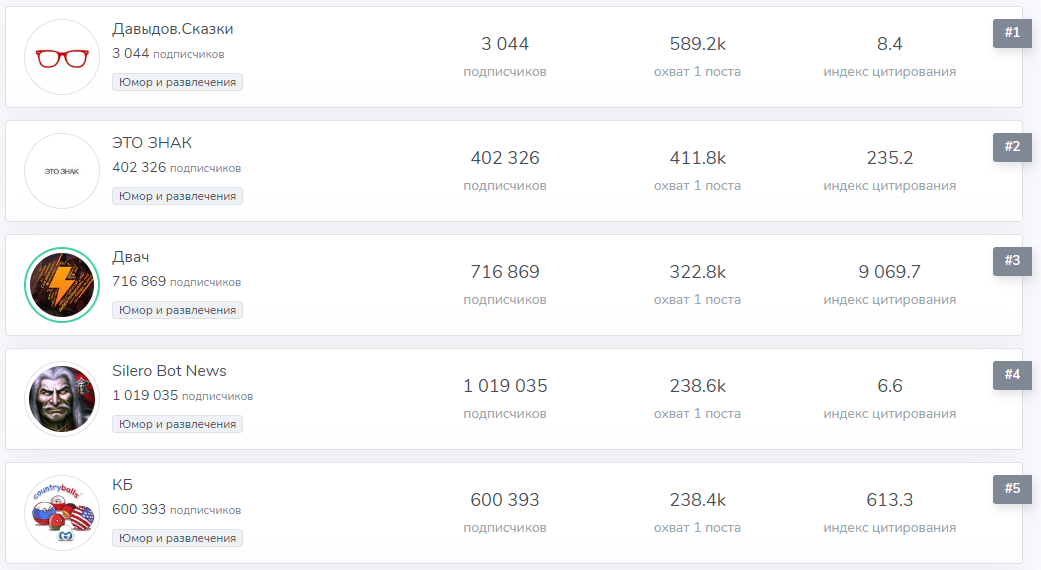This screenshot has width=1041, height=570.
Task: Click the #3 rank badge
Action: 1012,261
